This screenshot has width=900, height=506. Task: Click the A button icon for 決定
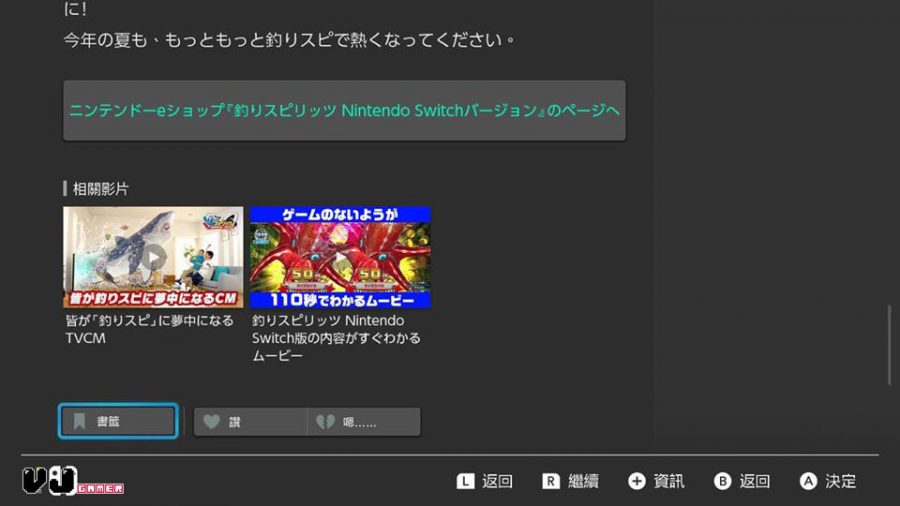(808, 481)
